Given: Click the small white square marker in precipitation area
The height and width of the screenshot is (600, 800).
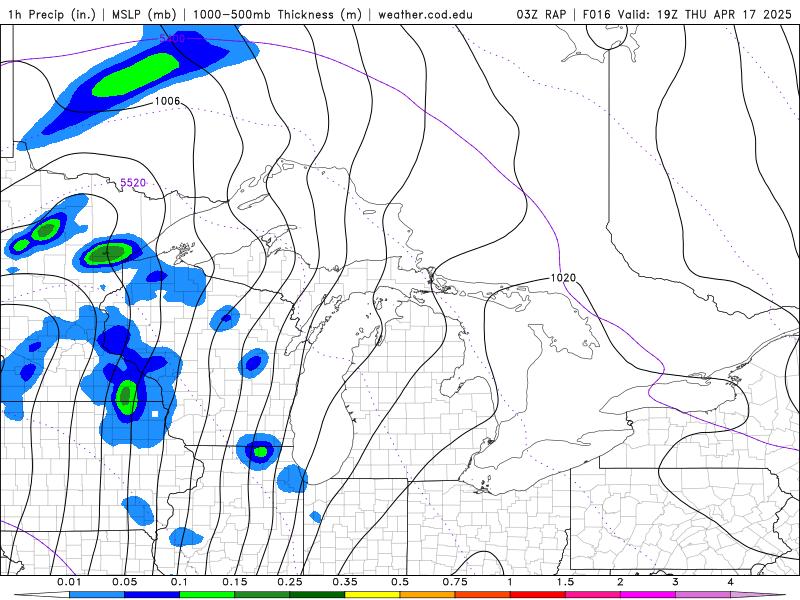Looking at the screenshot, I should point(155,414).
